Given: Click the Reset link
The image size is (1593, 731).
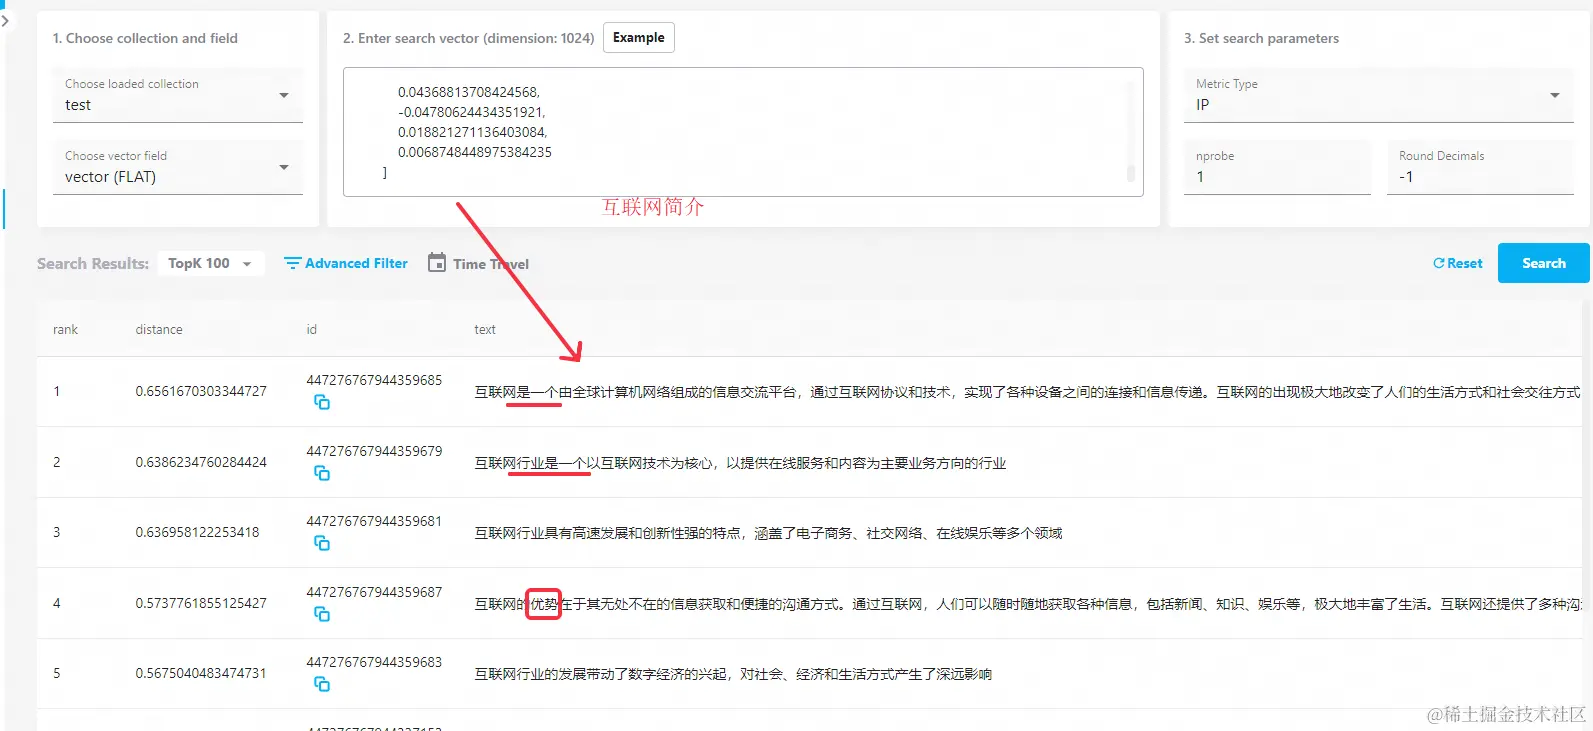Looking at the screenshot, I should point(1458,263).
